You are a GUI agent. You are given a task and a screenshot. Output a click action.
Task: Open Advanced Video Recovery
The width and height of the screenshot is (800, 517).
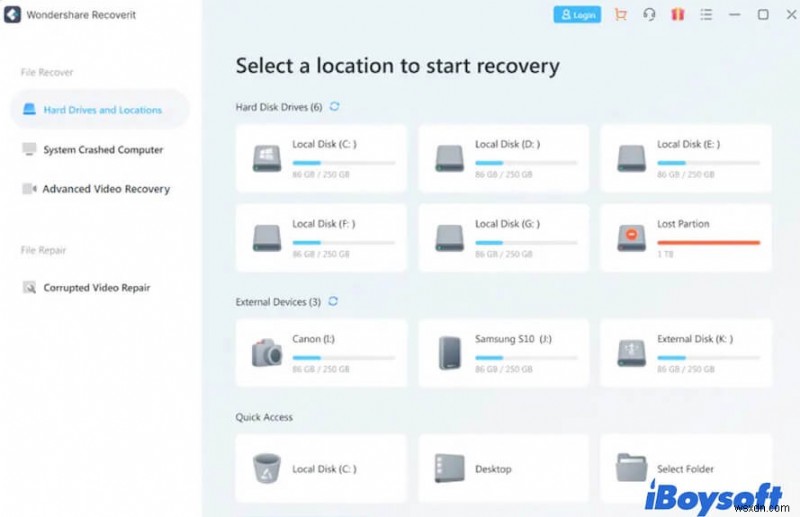point(106,189)
